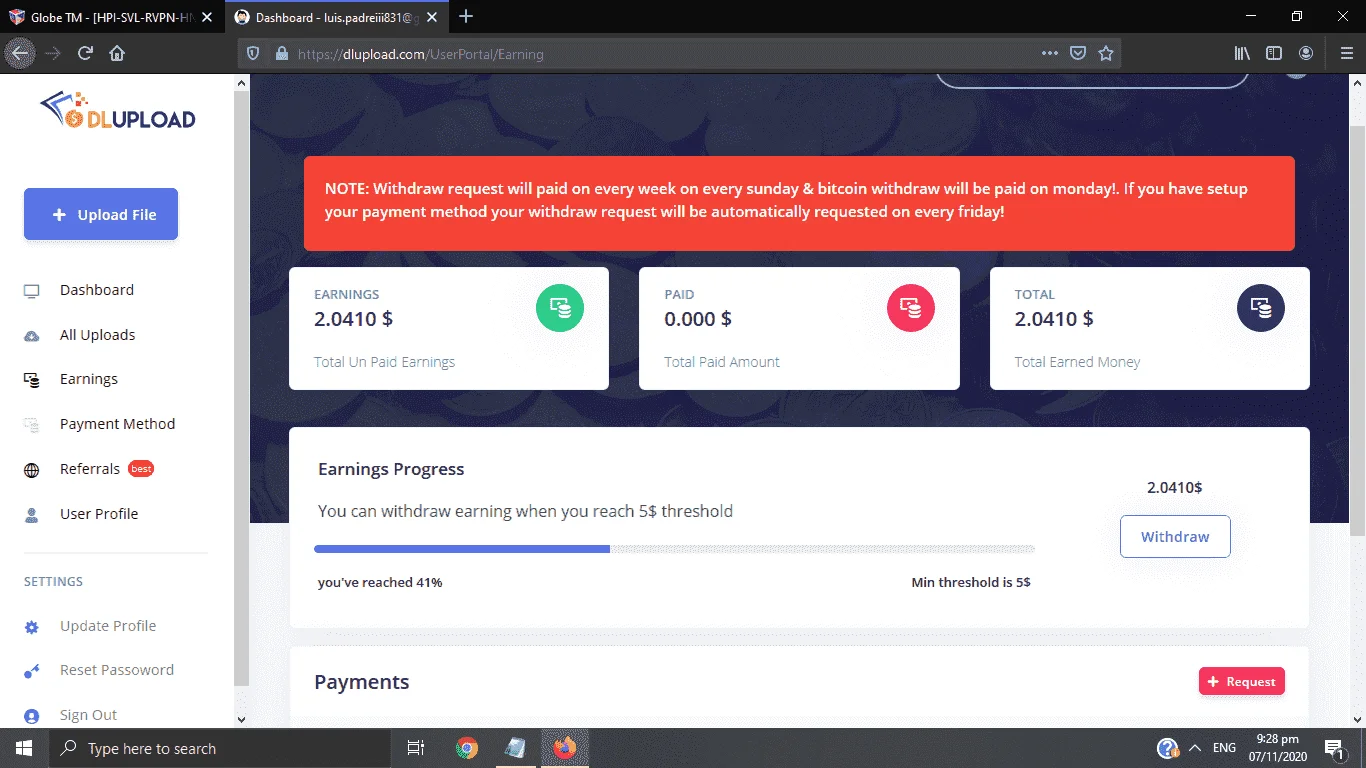Click the address bar URL
The height and width of the screenshot is (768, 1366).
pyautogui.click(x=421, y=54)
